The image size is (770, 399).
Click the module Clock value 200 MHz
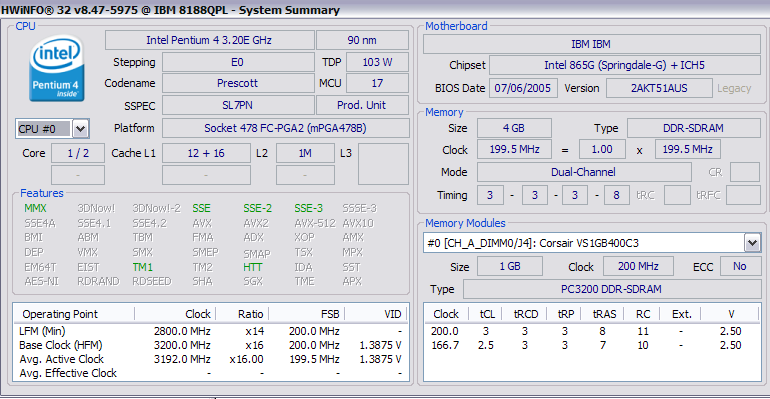(x=638, y=266)
